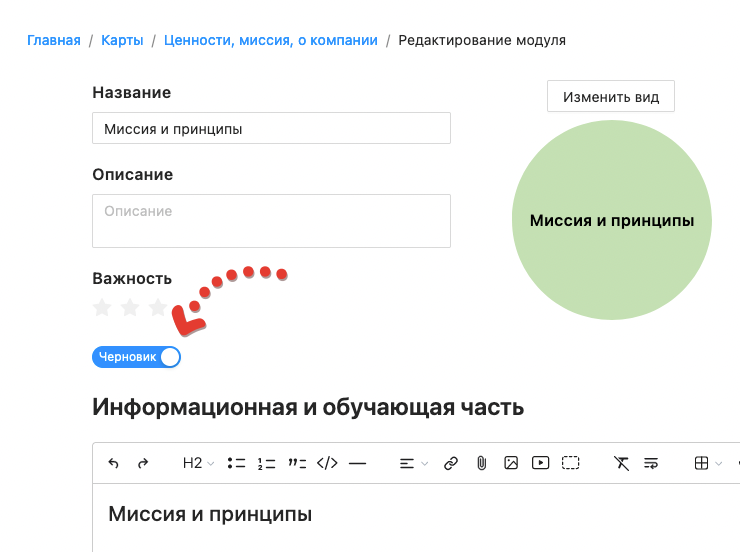
Task: Redo the last editor change
Action: (143, 463)
